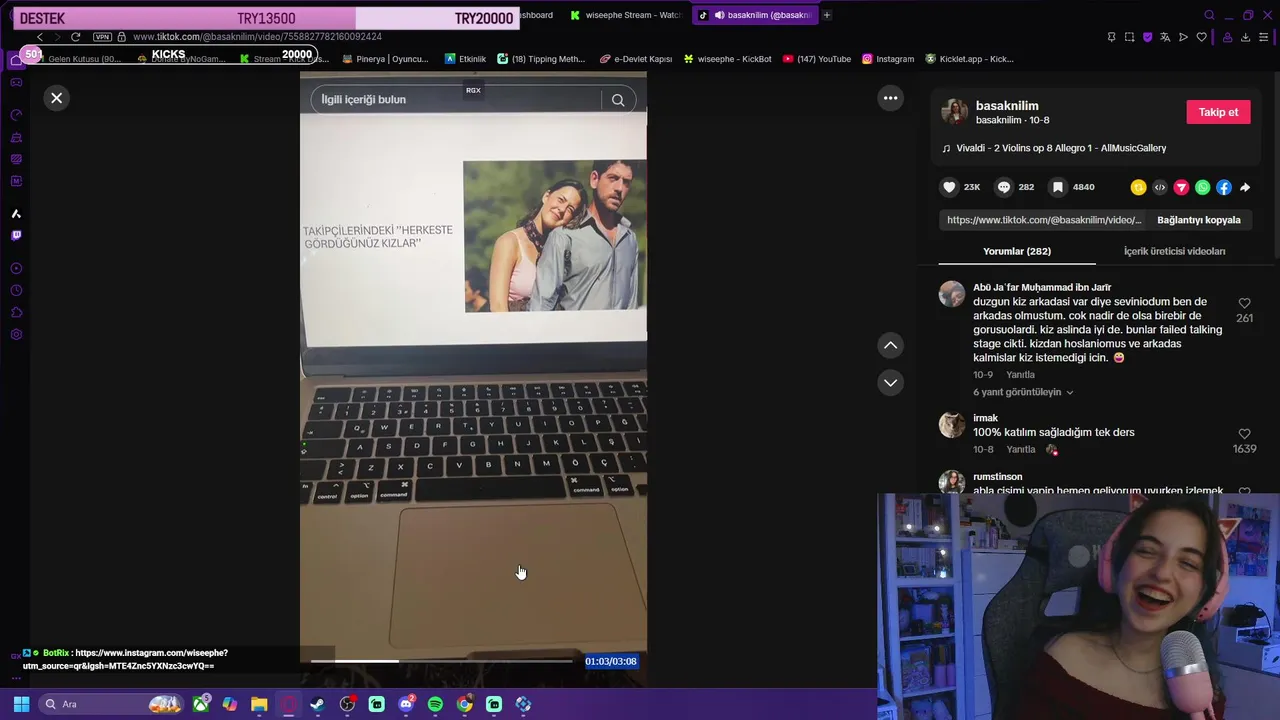
Task: Open the three-dot more options menu
Action: (890, 98)
